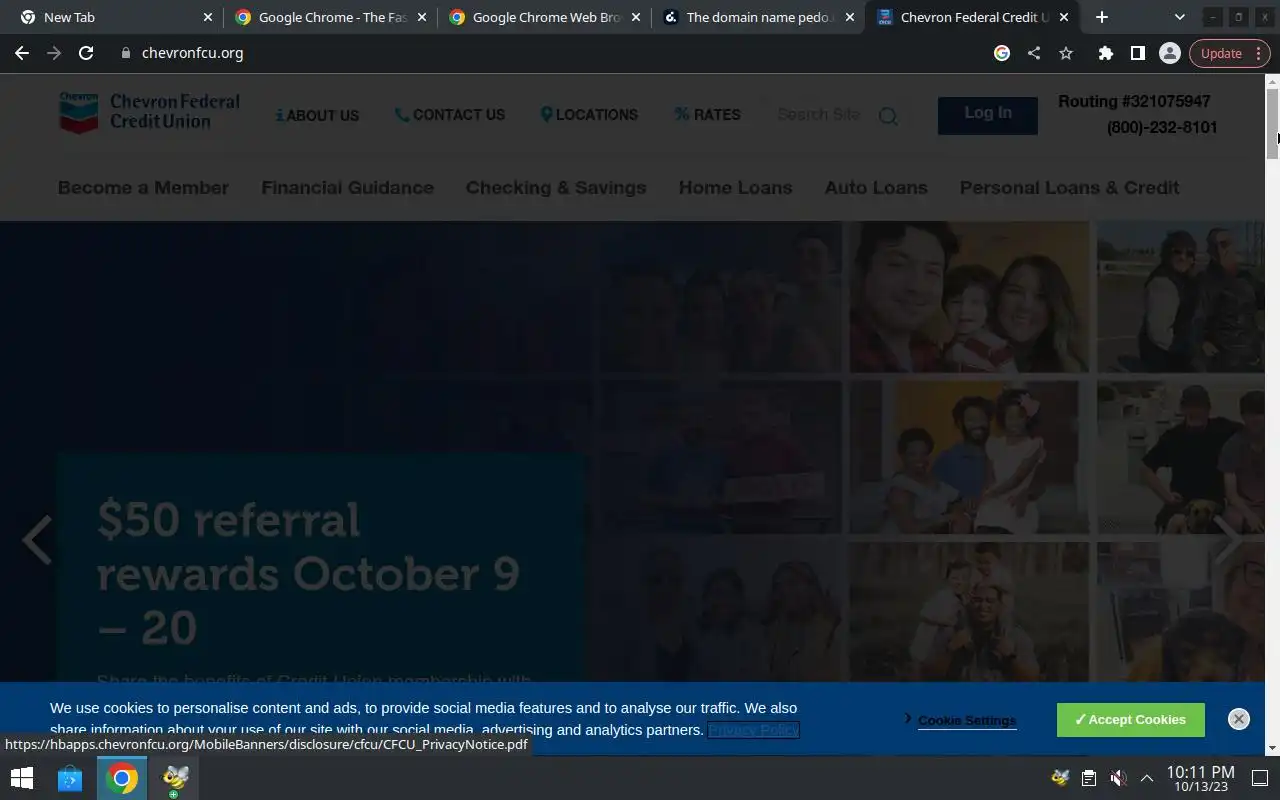
Task: Open the Checking & Savings menu
Action: pos(556,188)
